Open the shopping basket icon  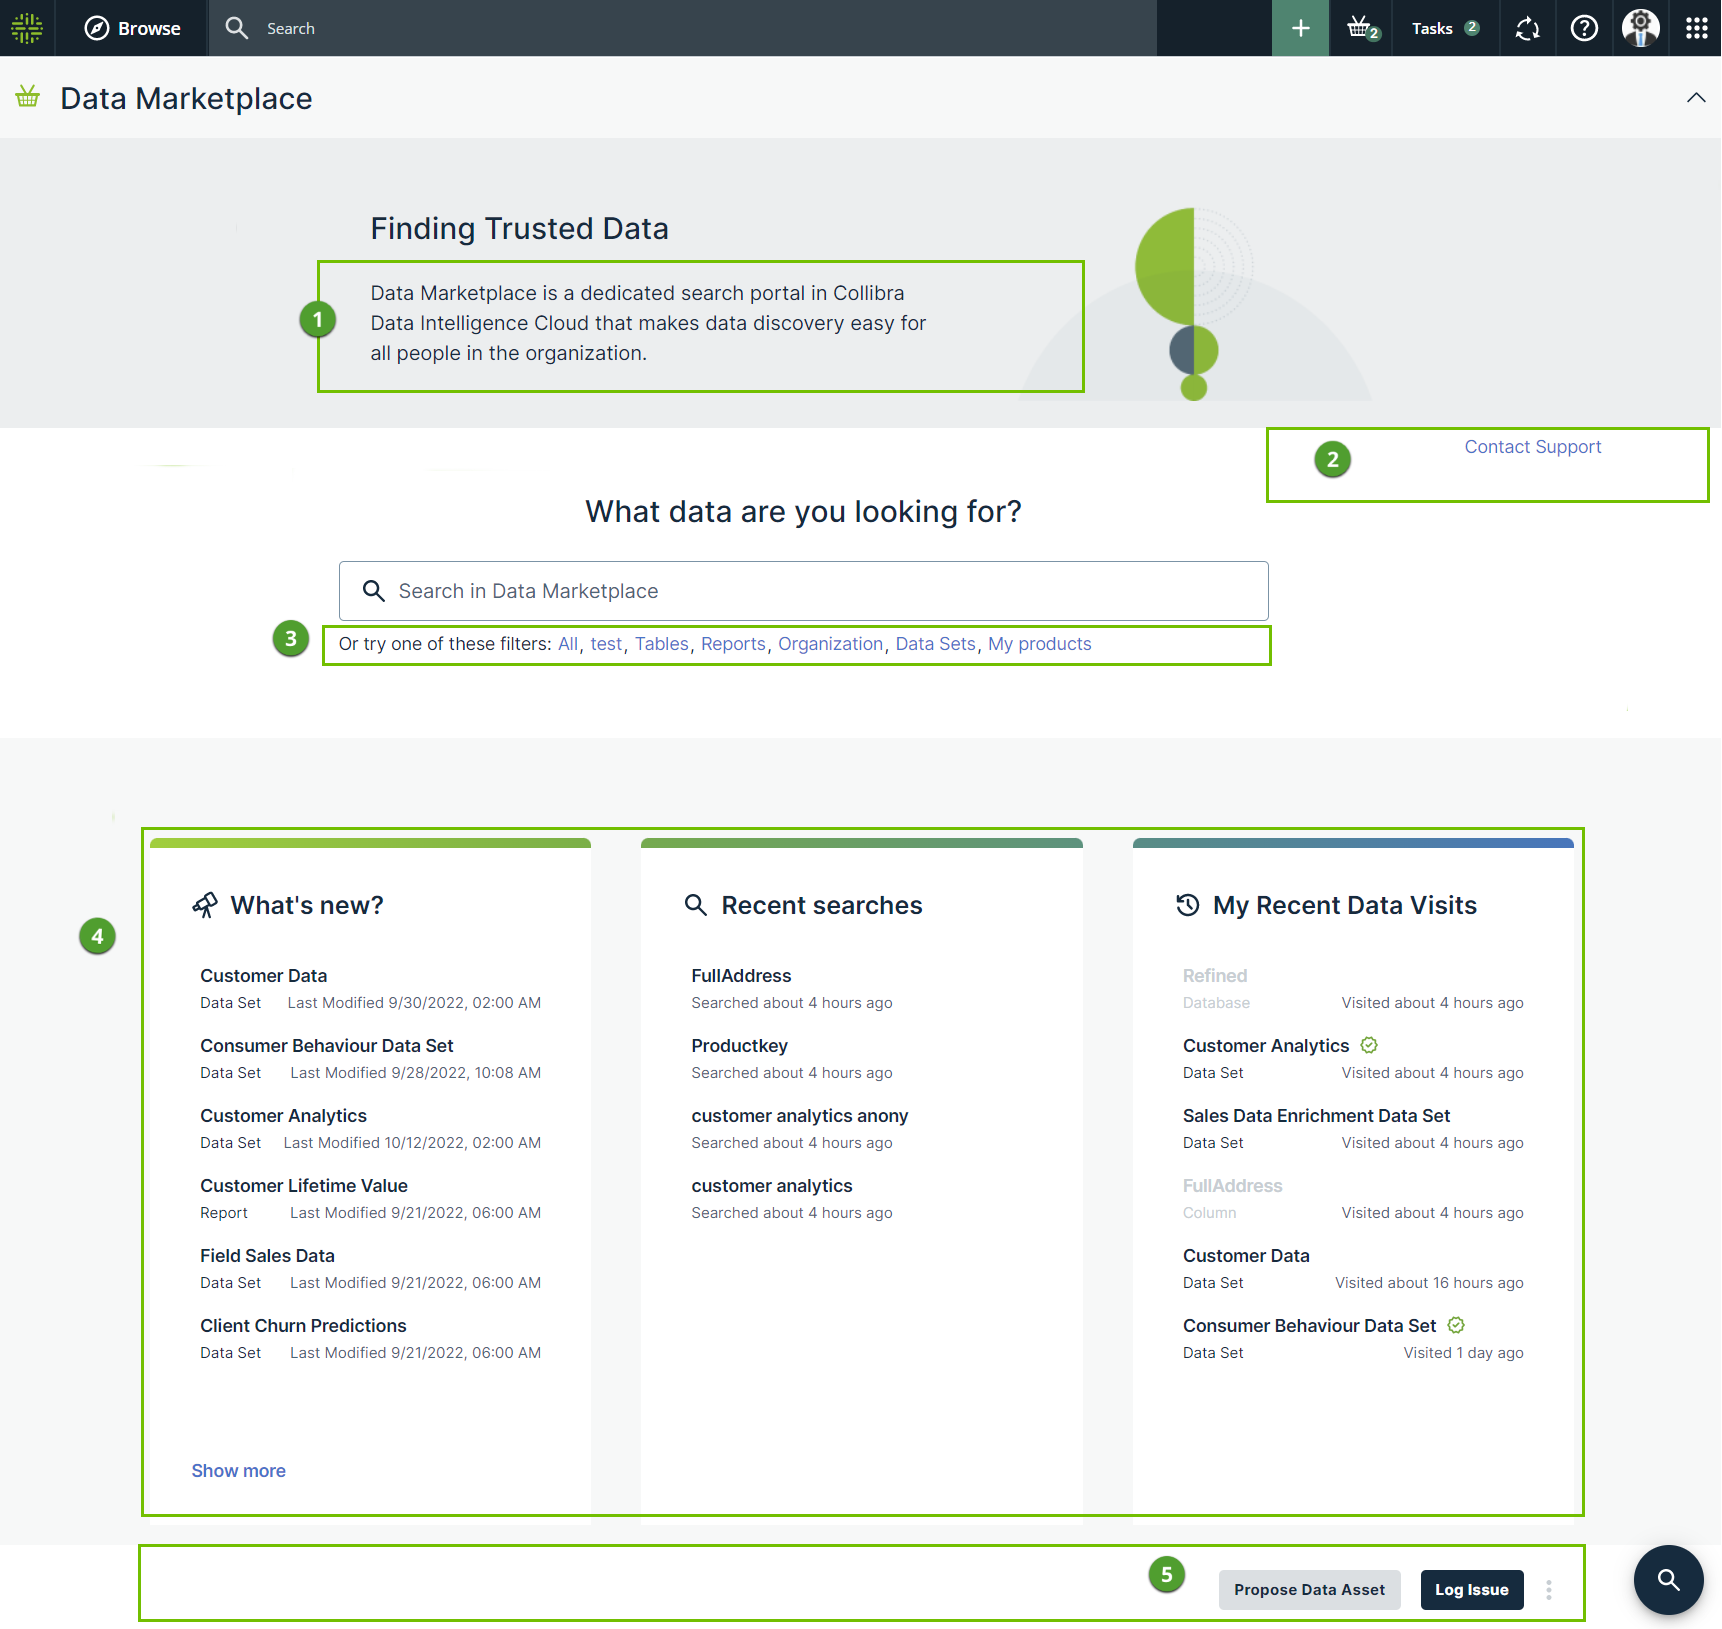click(x=1360, y=28)
